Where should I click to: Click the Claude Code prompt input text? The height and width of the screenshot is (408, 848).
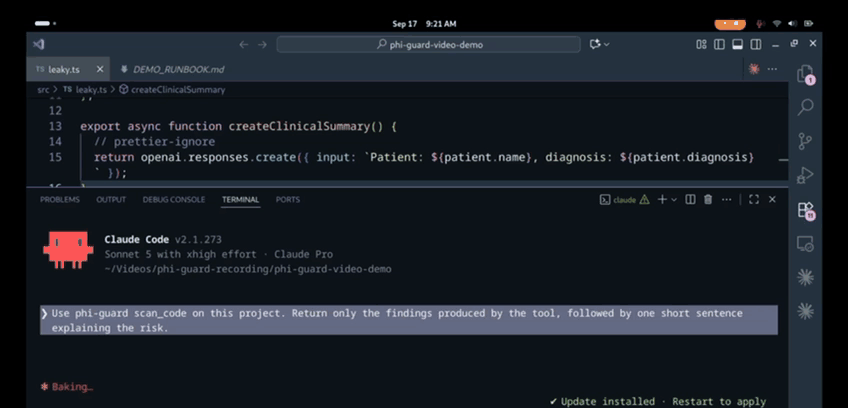coord(409,320)
